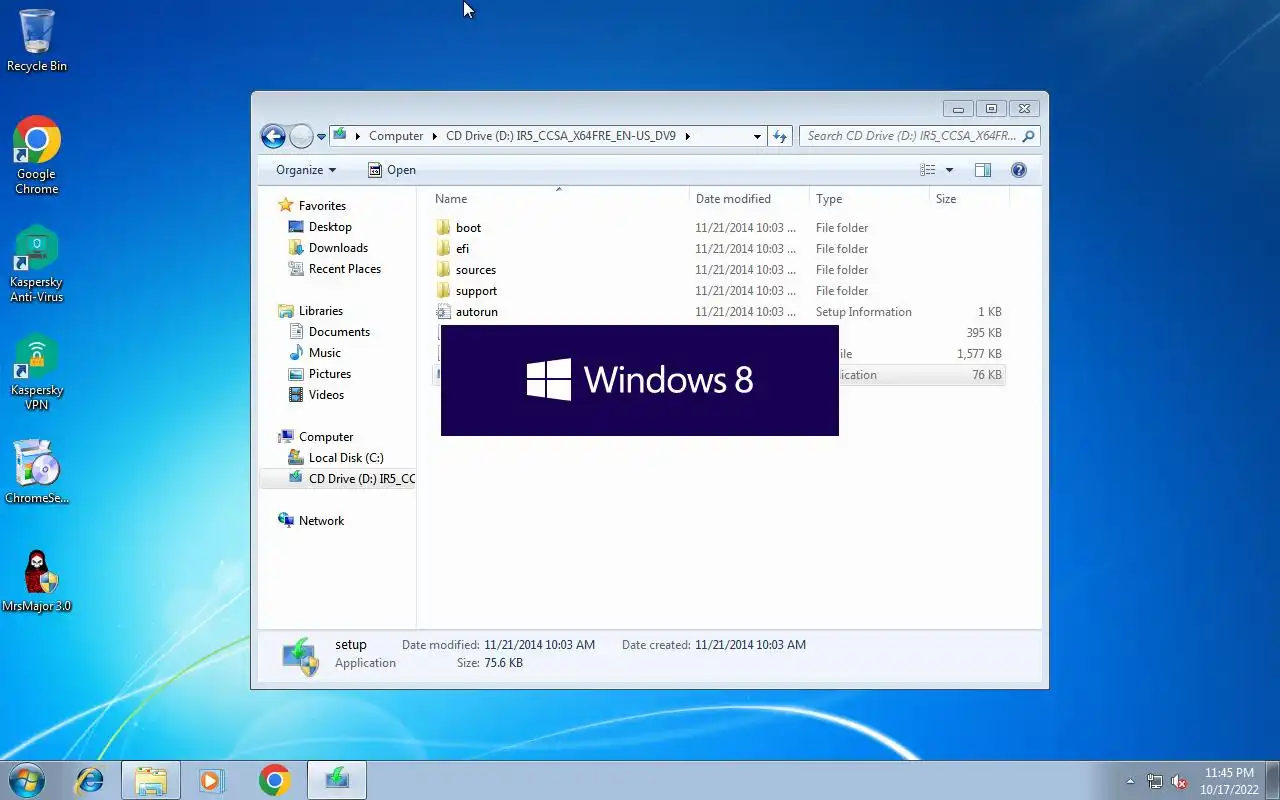Select the efi folder
The width and height of the screenshot is (1280, 800).
462,249
